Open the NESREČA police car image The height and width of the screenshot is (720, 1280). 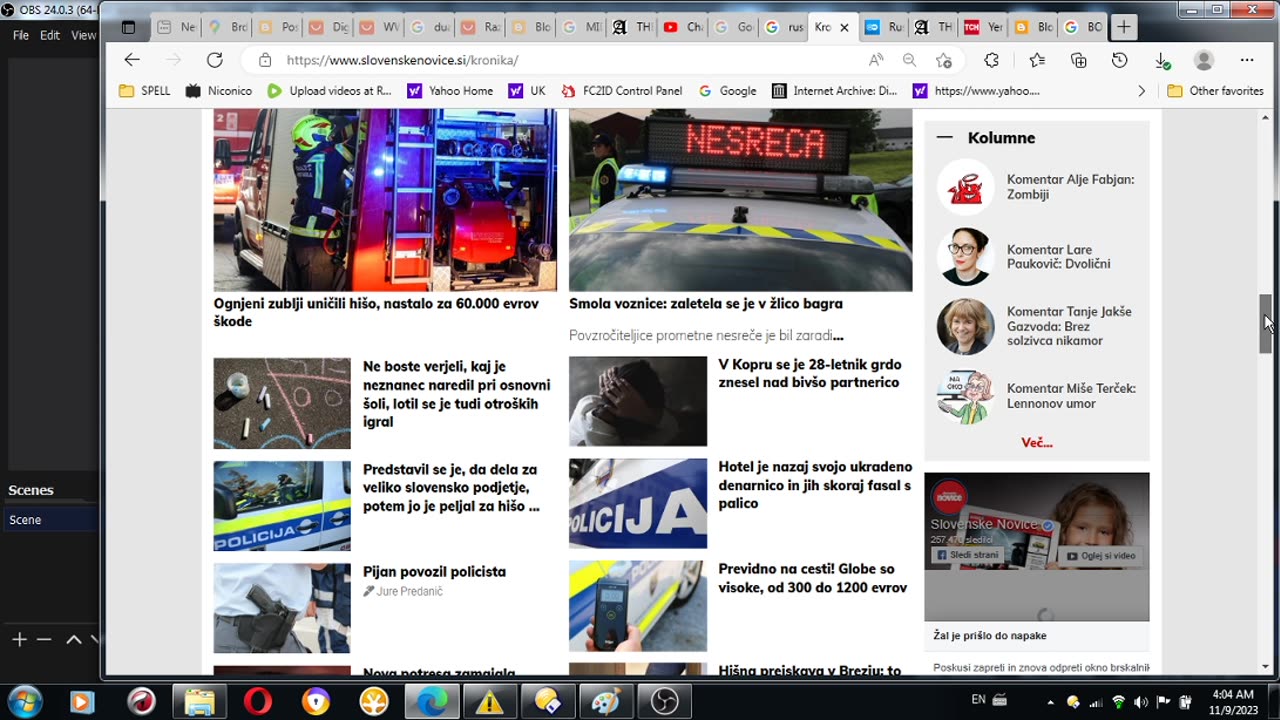coord(740,200)
